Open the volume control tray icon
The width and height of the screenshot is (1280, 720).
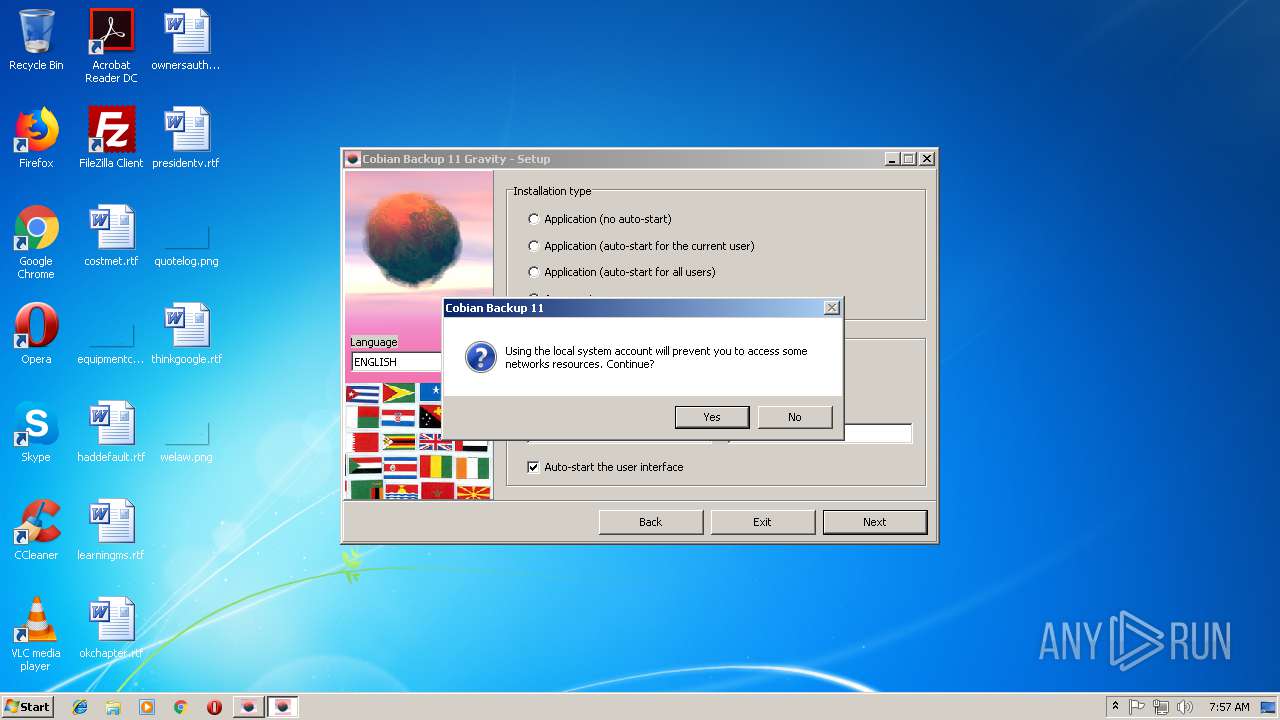1185,707
